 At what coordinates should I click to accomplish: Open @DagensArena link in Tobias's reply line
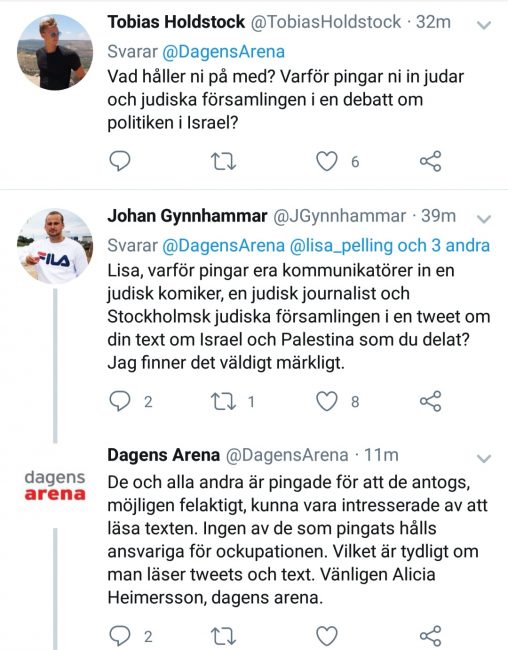pyautogui.click(x=224, y=52)
